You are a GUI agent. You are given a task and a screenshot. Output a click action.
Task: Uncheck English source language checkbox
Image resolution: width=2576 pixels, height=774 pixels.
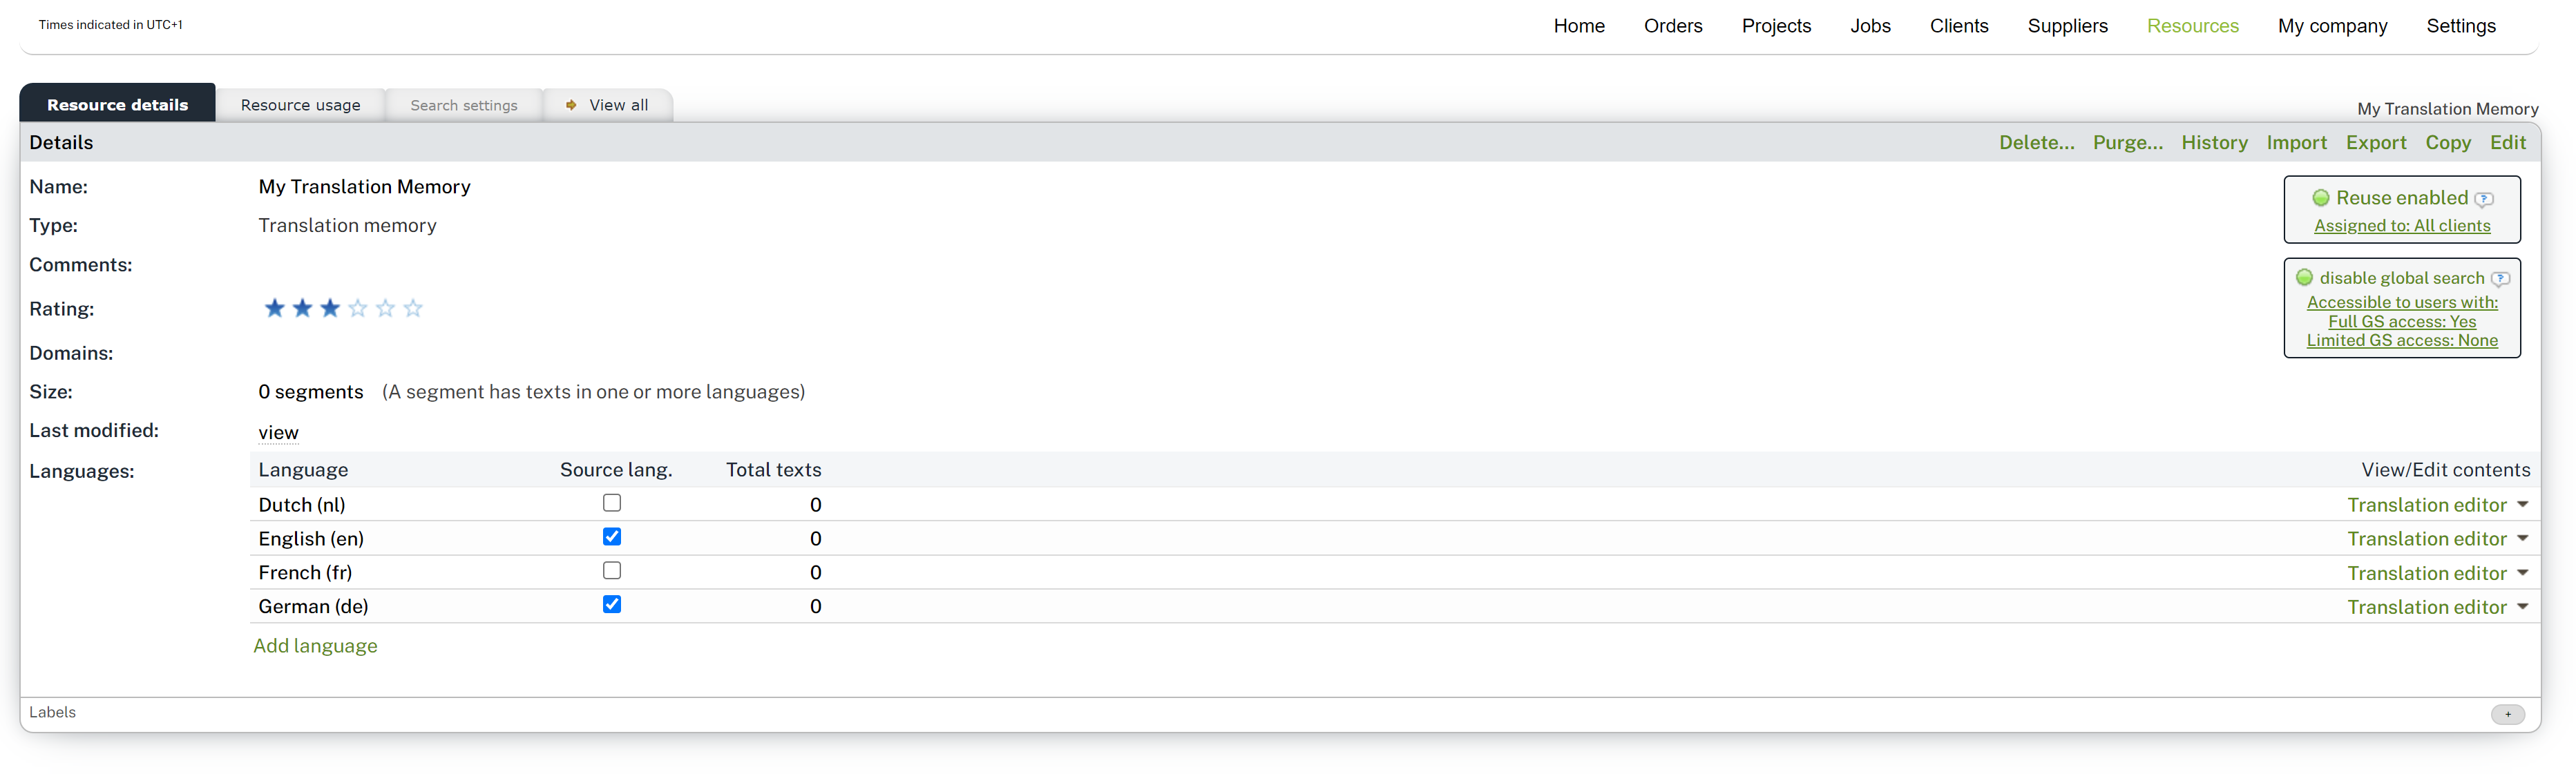[x=612, y=537]
